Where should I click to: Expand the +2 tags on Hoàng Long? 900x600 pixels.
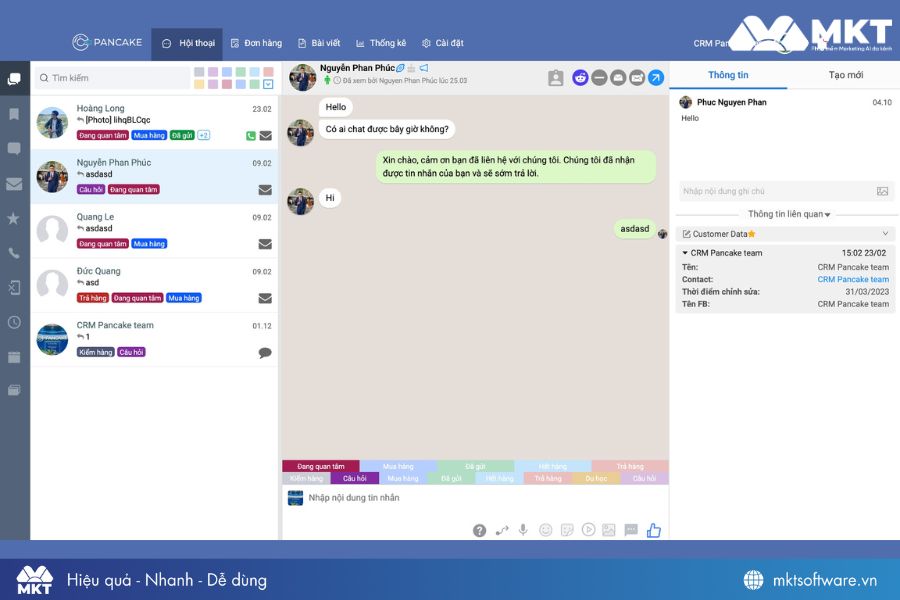coord(204,136)
